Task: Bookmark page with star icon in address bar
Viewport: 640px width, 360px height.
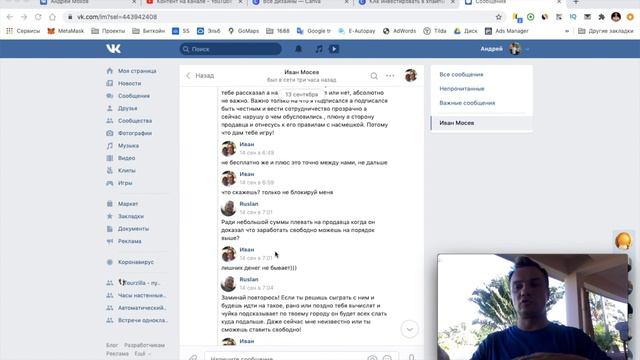Action: tap(498, 17)
